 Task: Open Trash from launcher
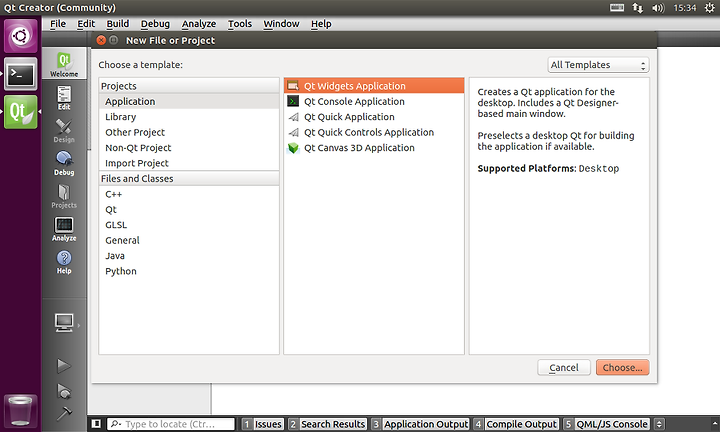[21, 411]
